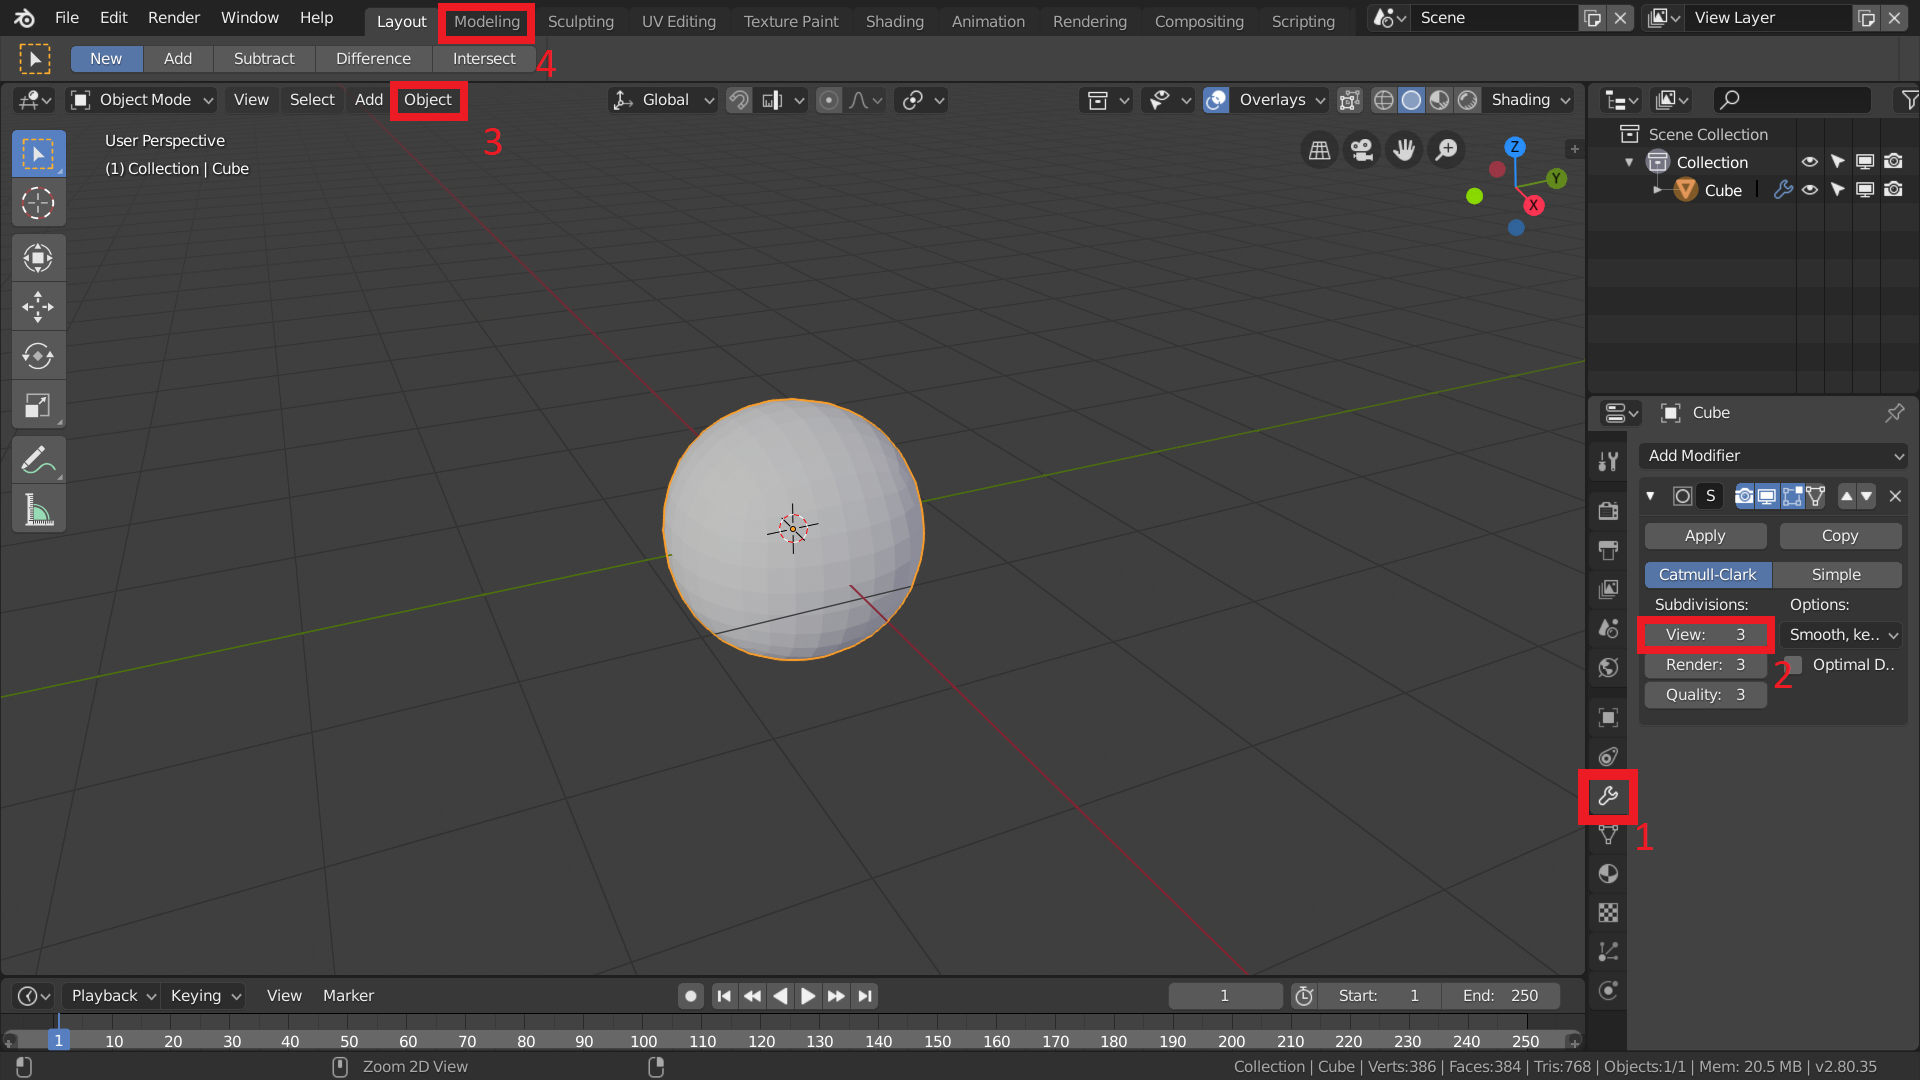Open the Texture checker tab
Image resolution: width=1920 pixels, height=1080 pixels.
1608,912
